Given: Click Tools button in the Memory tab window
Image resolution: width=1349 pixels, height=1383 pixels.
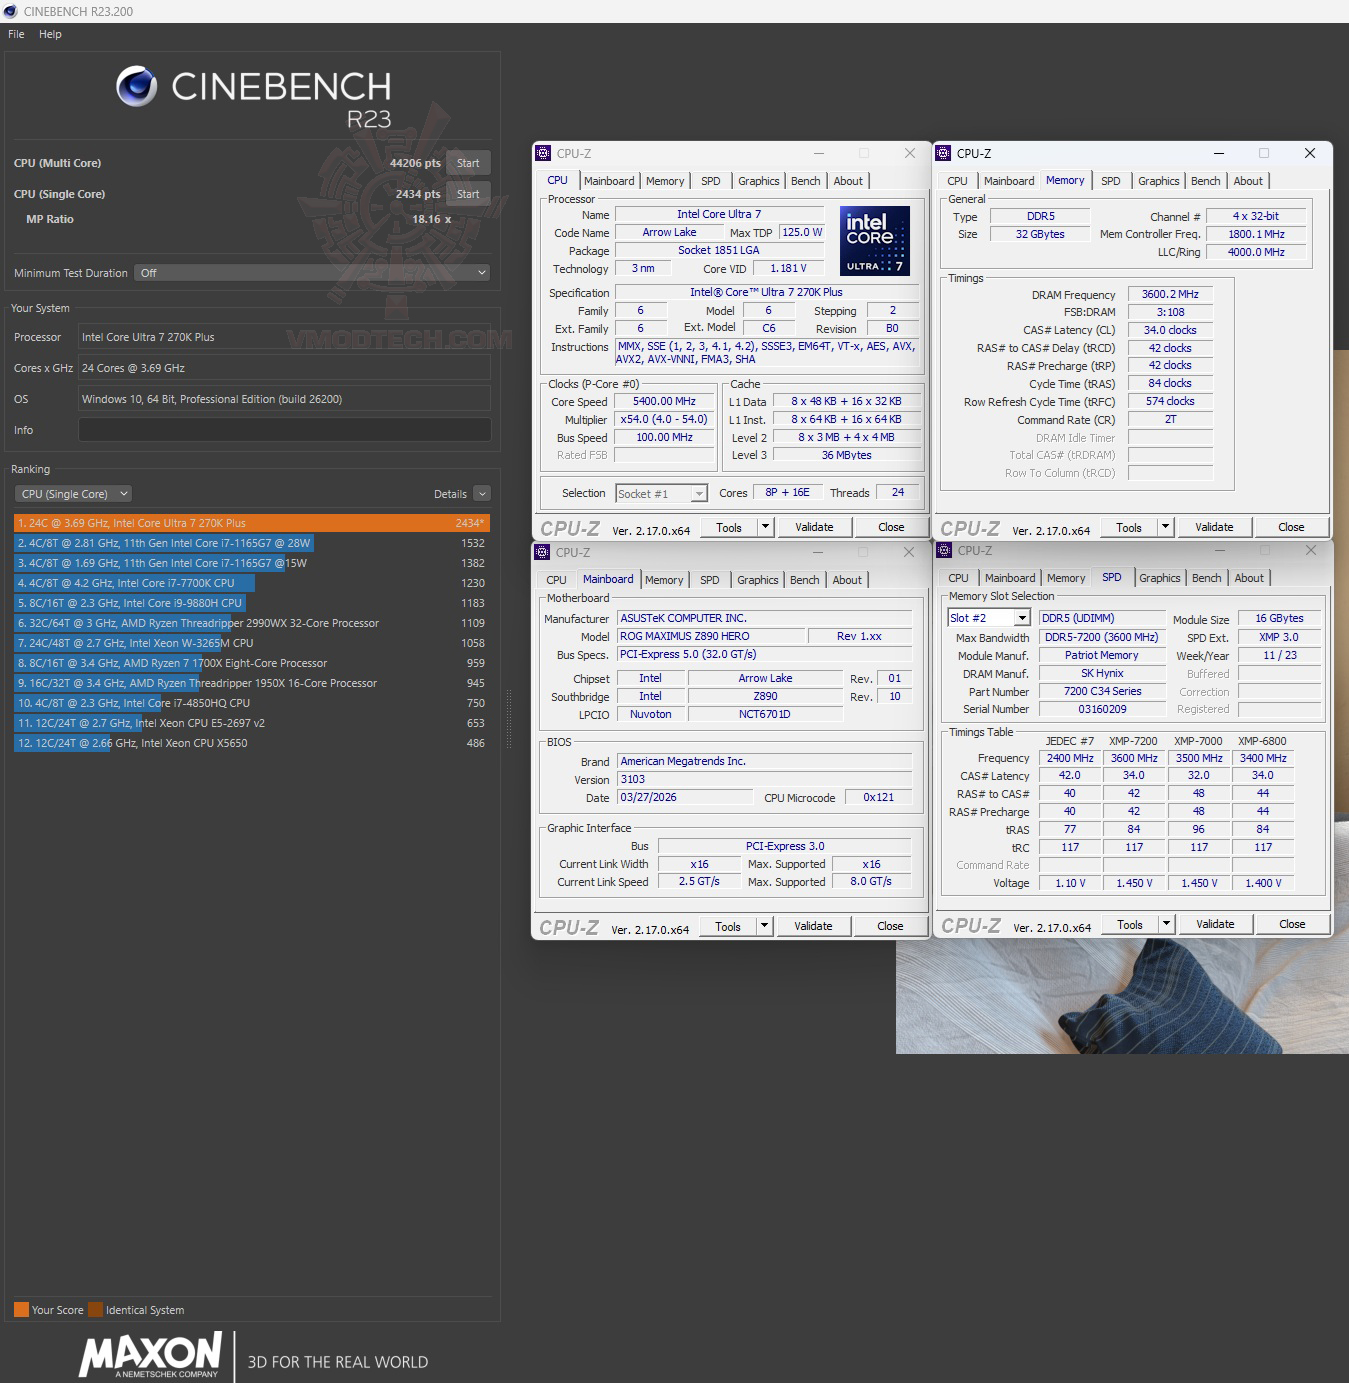Looking at the screenshot, I should click(x=1129, y=527).
